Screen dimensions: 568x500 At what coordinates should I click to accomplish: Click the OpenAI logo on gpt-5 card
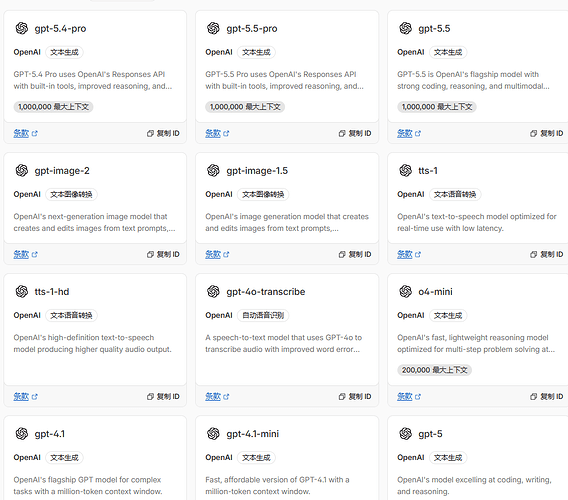pyautogui.click(x=405, y=433)
